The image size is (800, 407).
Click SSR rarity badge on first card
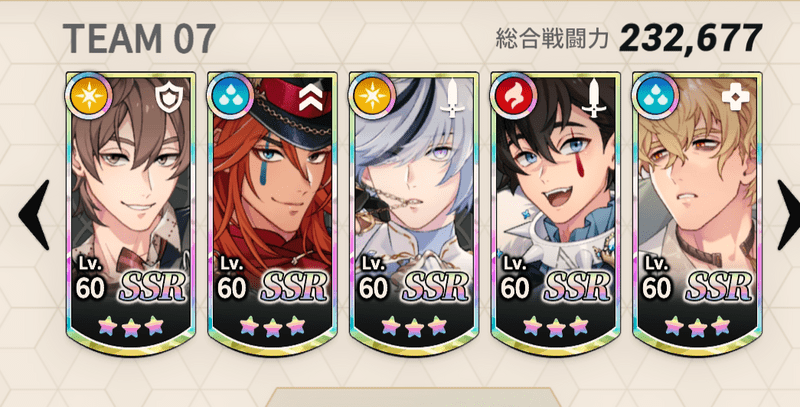(152, 287)
